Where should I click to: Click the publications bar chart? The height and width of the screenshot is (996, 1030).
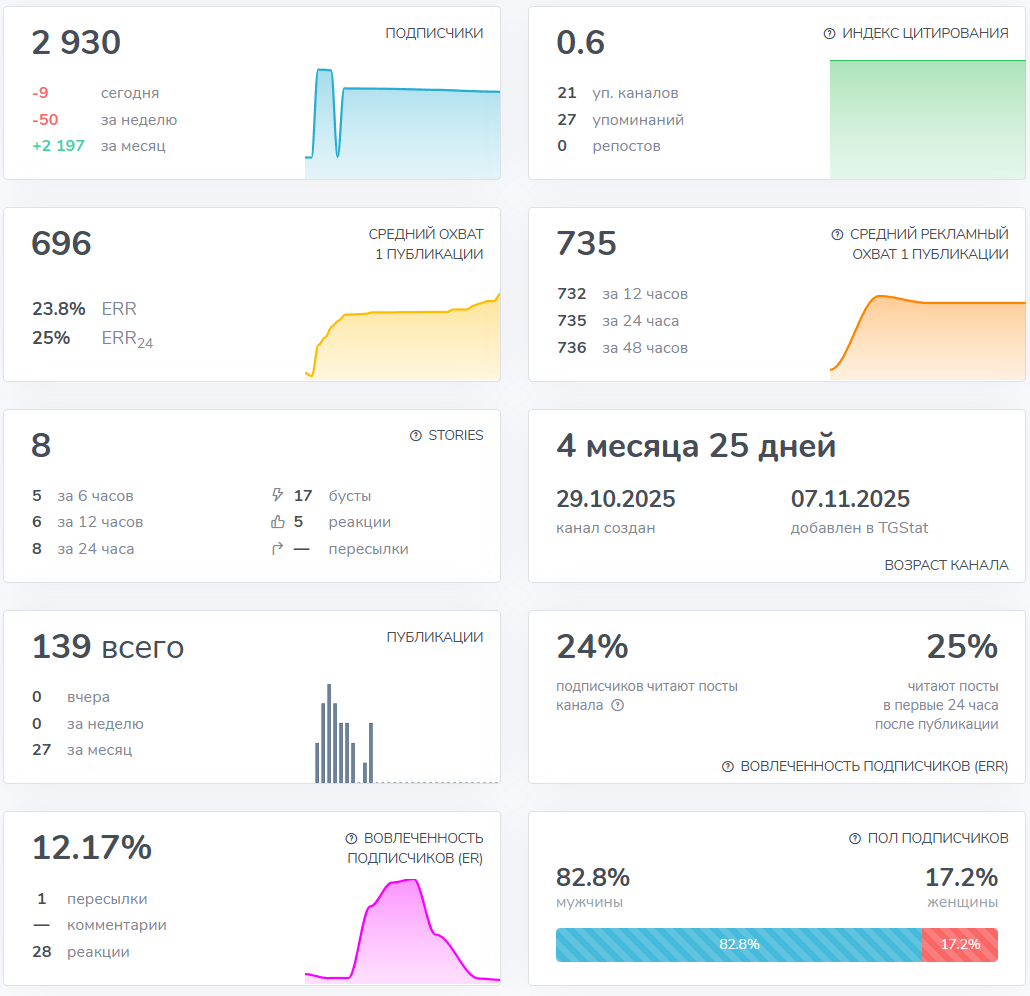click(x=340, y=730)
